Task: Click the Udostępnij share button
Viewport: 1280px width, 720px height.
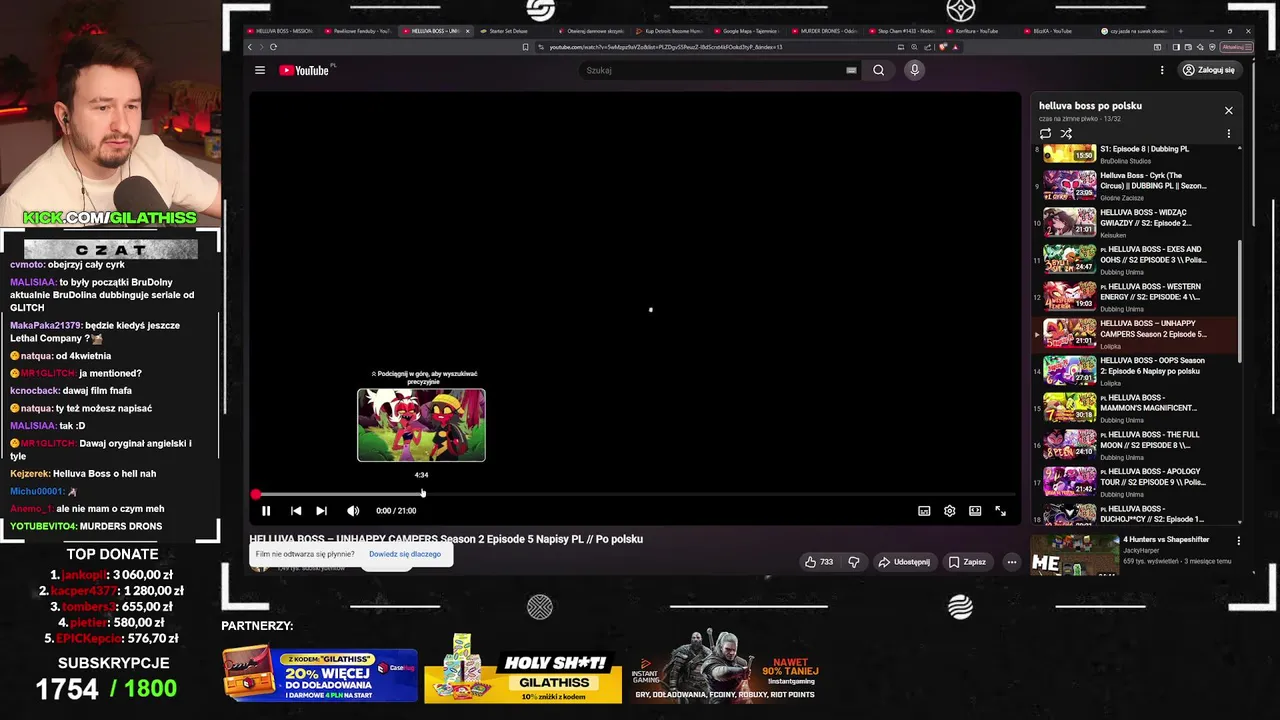Action: [904, 562]
